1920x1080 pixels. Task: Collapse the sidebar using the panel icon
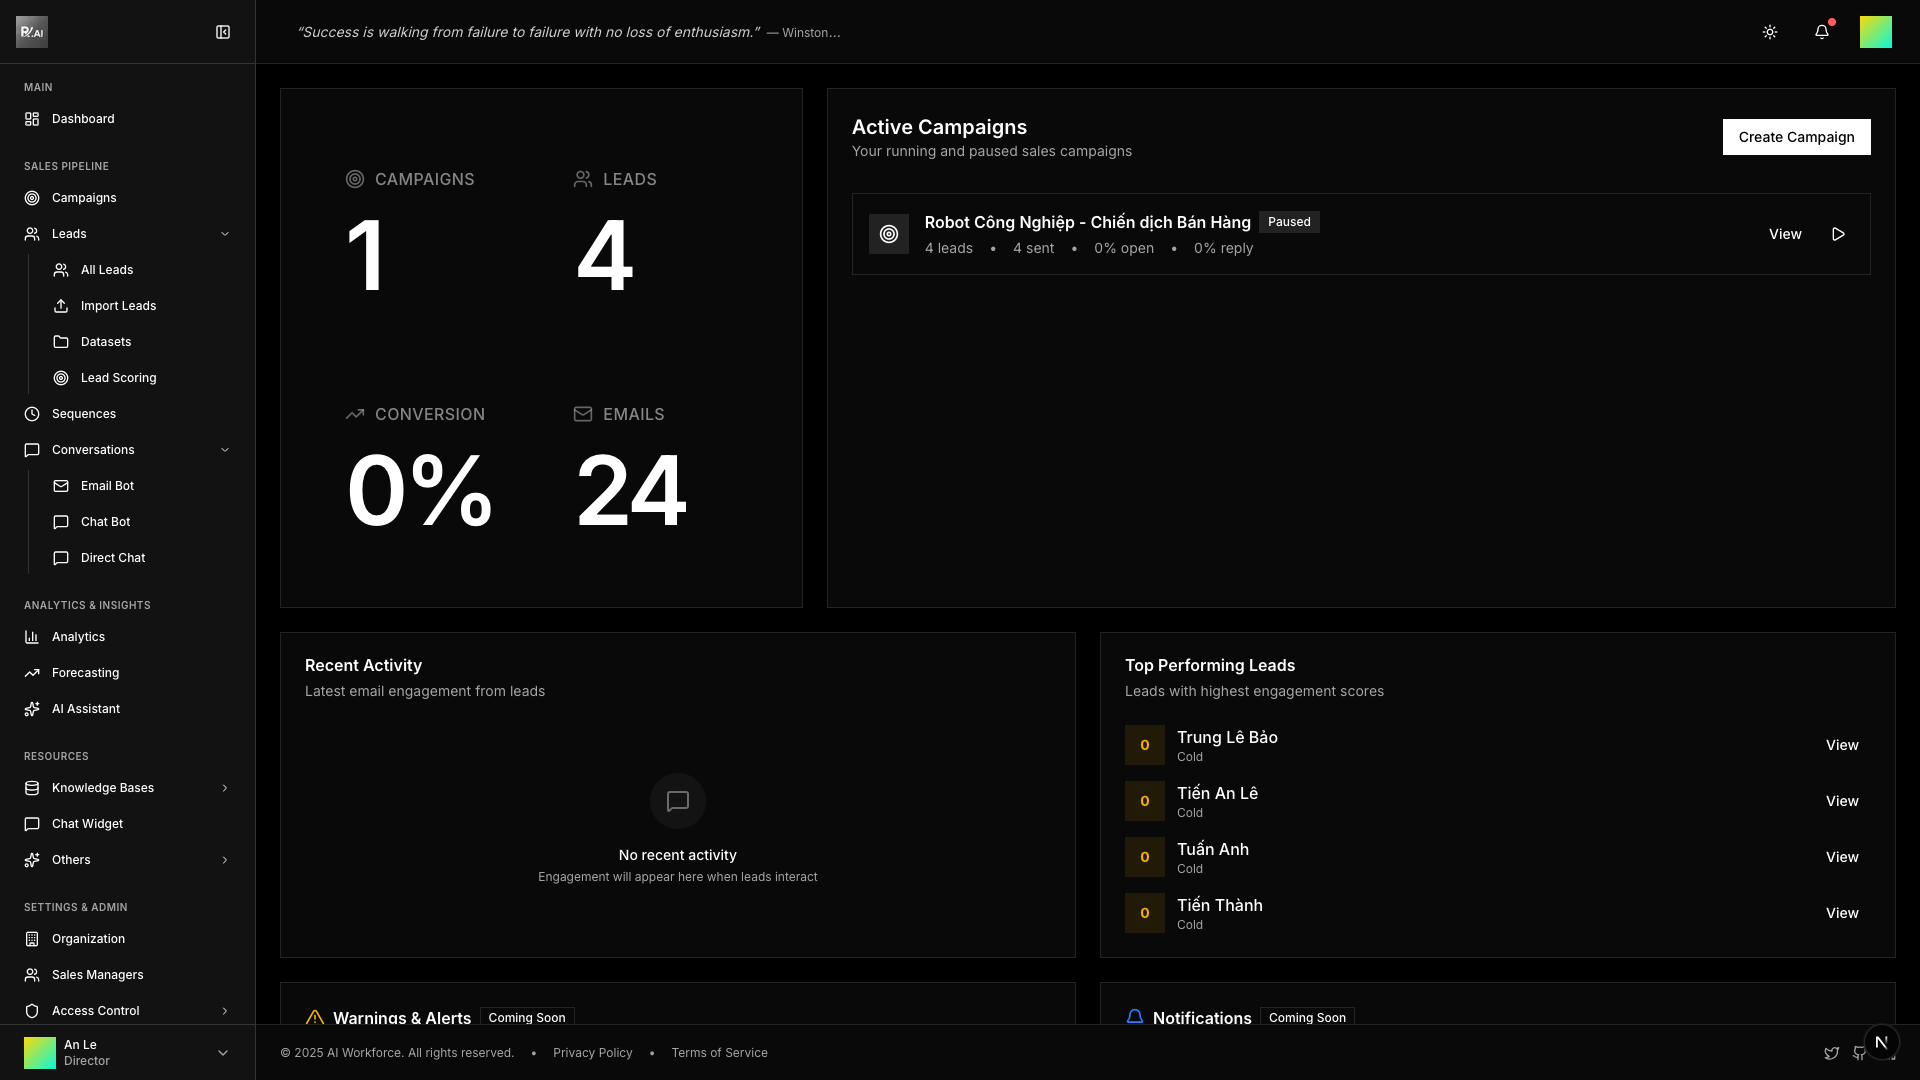[223, 32]
